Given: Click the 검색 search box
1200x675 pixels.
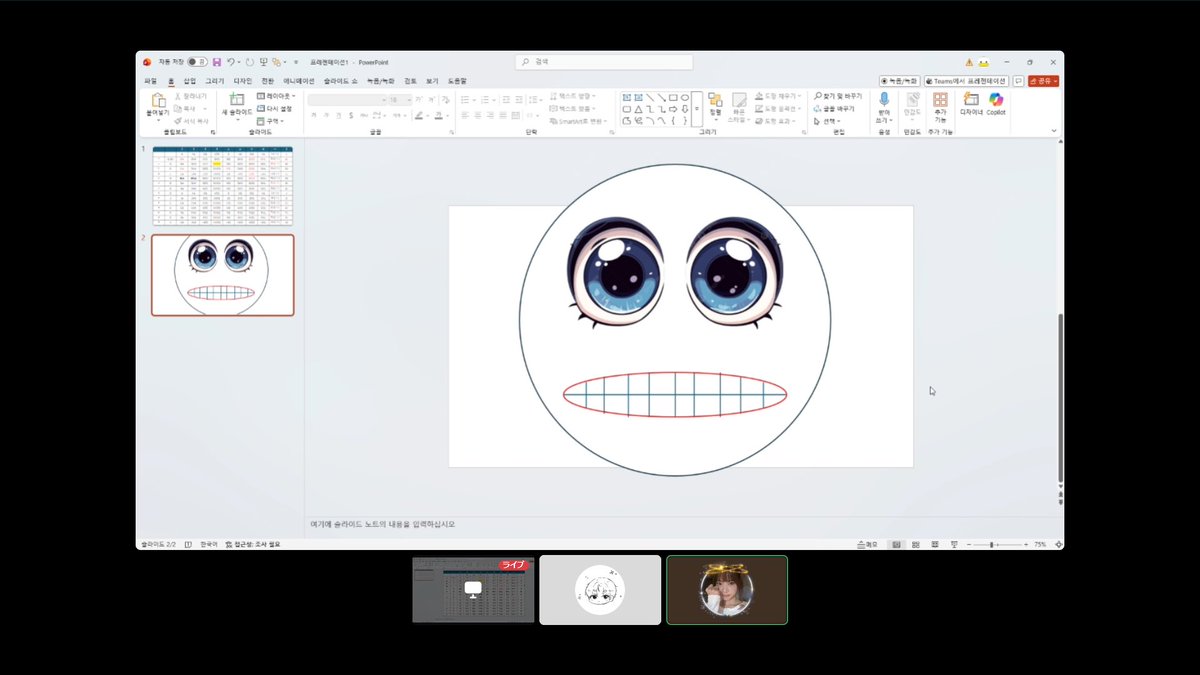Looking at the screenshot, I should click(604, 62).
